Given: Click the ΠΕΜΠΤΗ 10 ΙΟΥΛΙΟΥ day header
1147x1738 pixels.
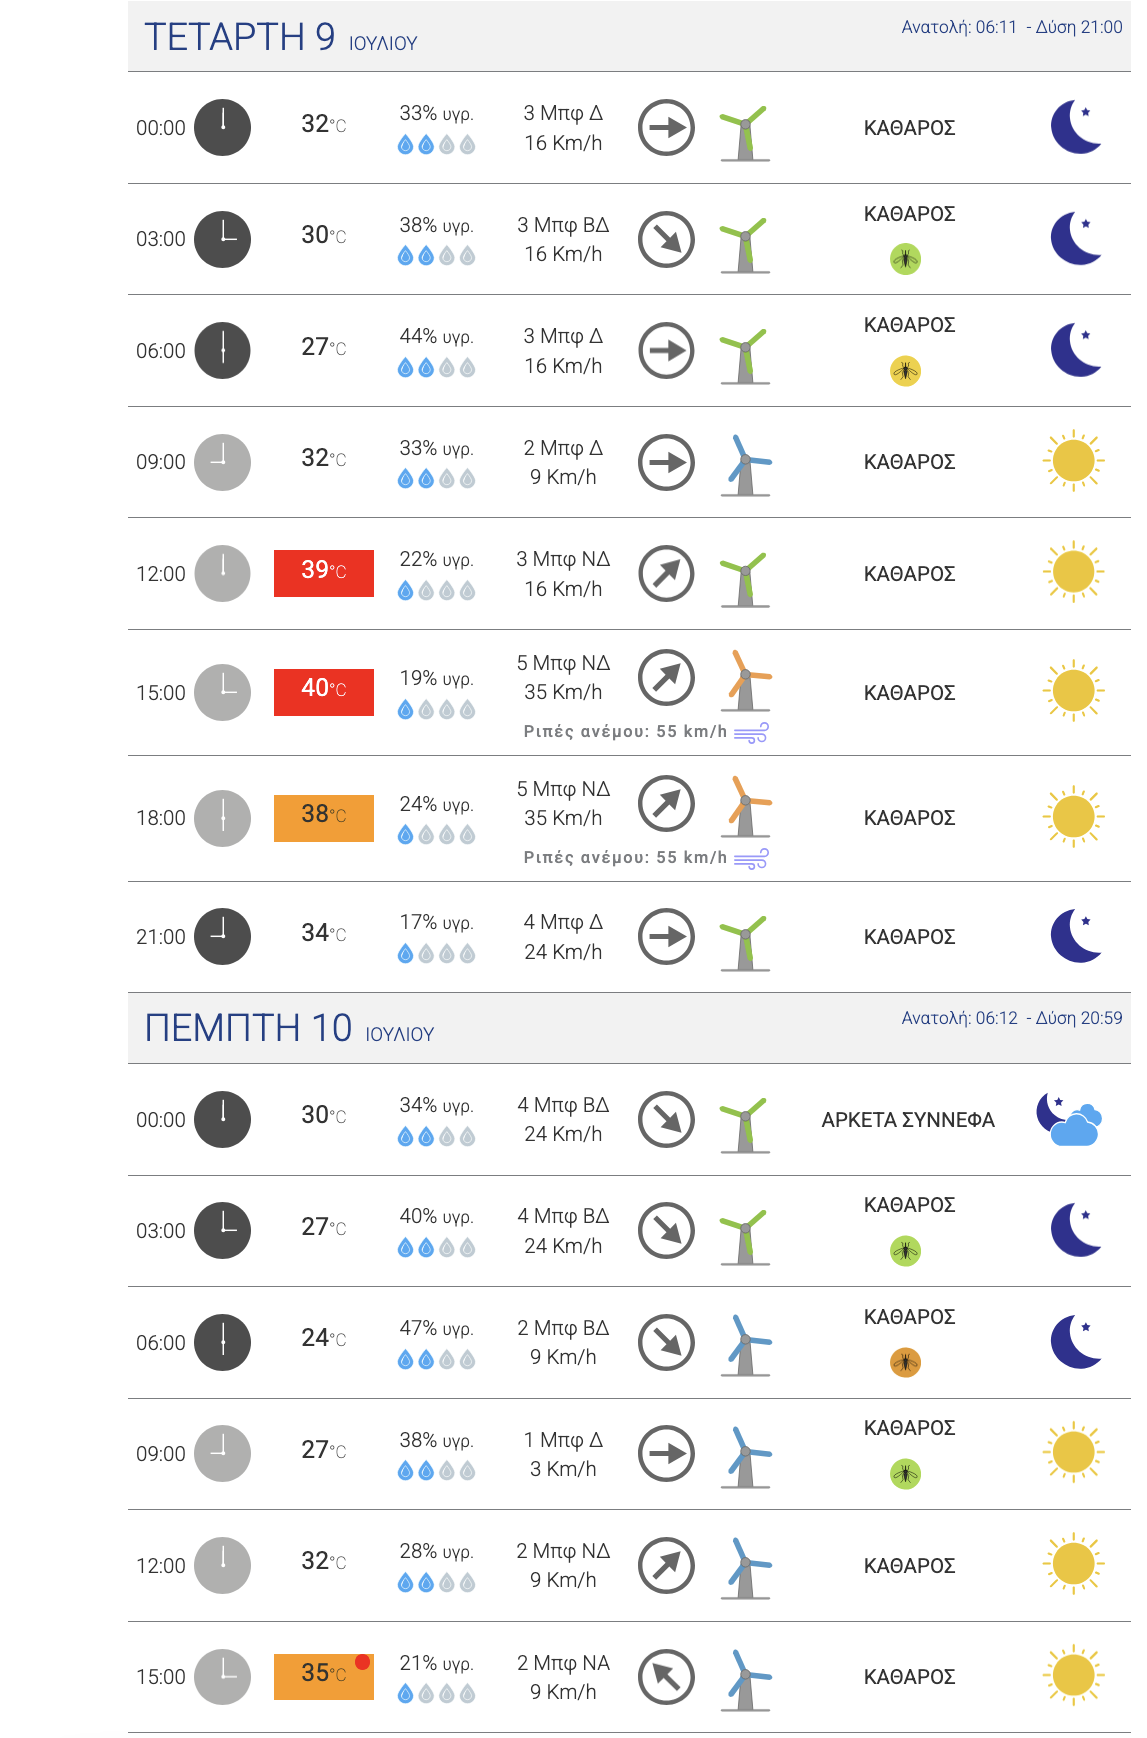Looking at the screenshot, I should 289,1029.
